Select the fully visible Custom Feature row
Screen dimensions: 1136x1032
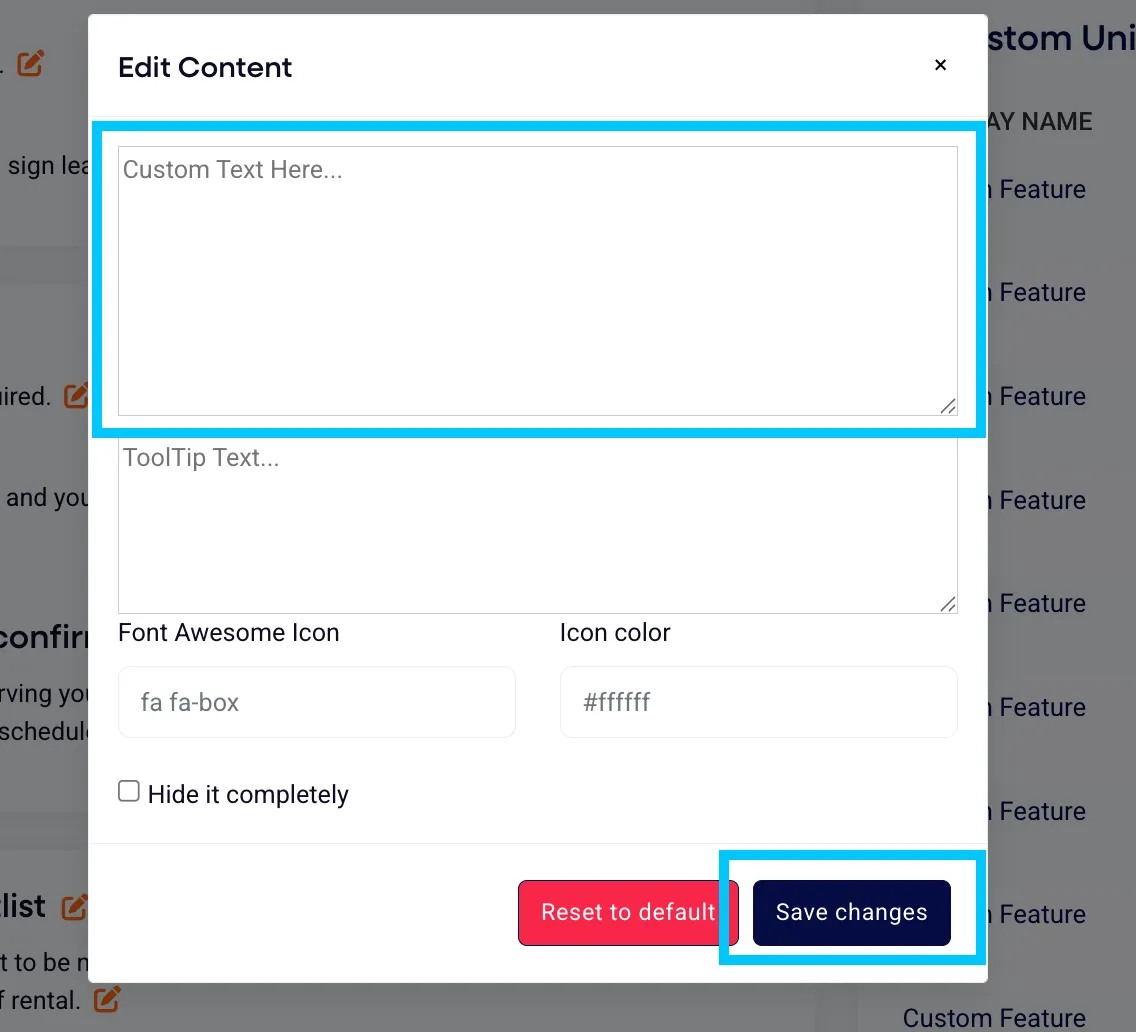[x=994, y=1018]
